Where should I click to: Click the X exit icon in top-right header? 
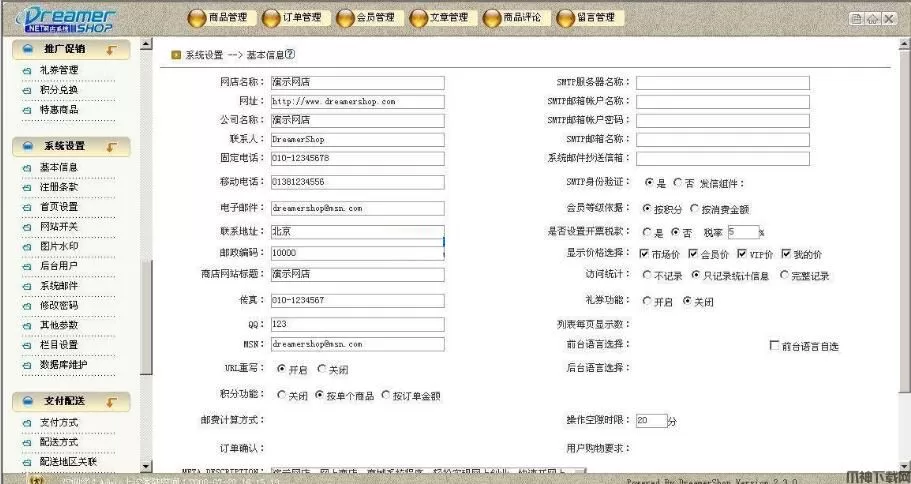point(889,19)
